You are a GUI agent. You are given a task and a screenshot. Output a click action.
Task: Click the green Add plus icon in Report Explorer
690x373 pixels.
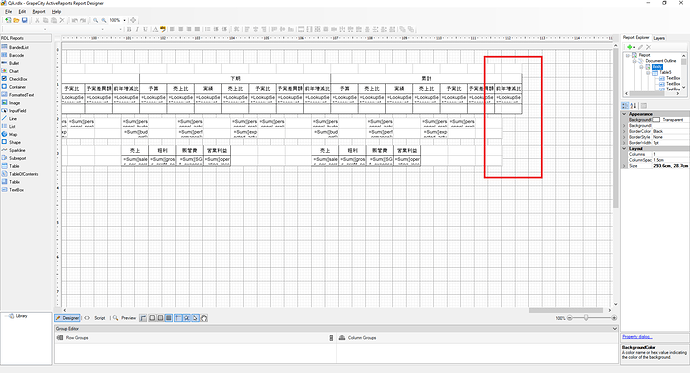(x=630, y=47)
